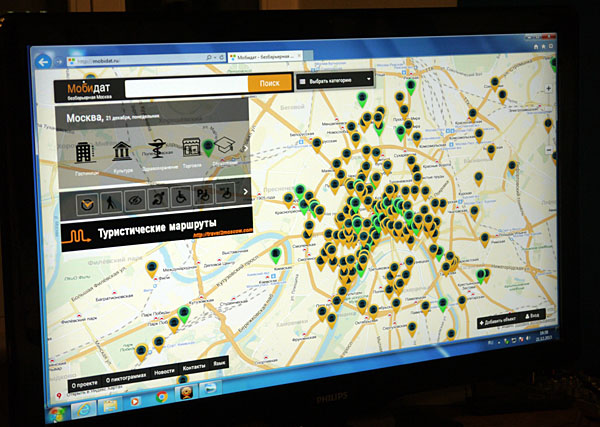
Task: Click the yellow marker near Фили
Action: click(x=152, y=268)
